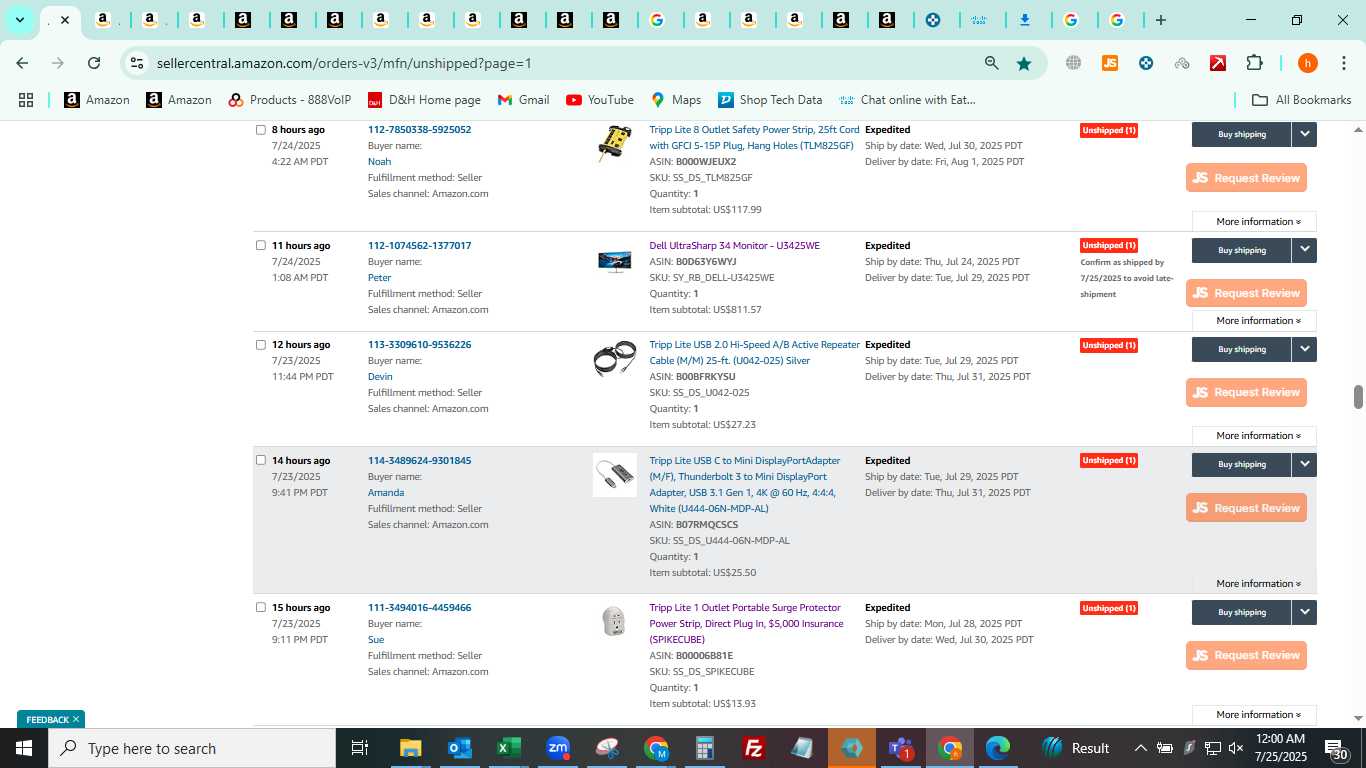Expand More information for Peter's order

coord(1254,321)
